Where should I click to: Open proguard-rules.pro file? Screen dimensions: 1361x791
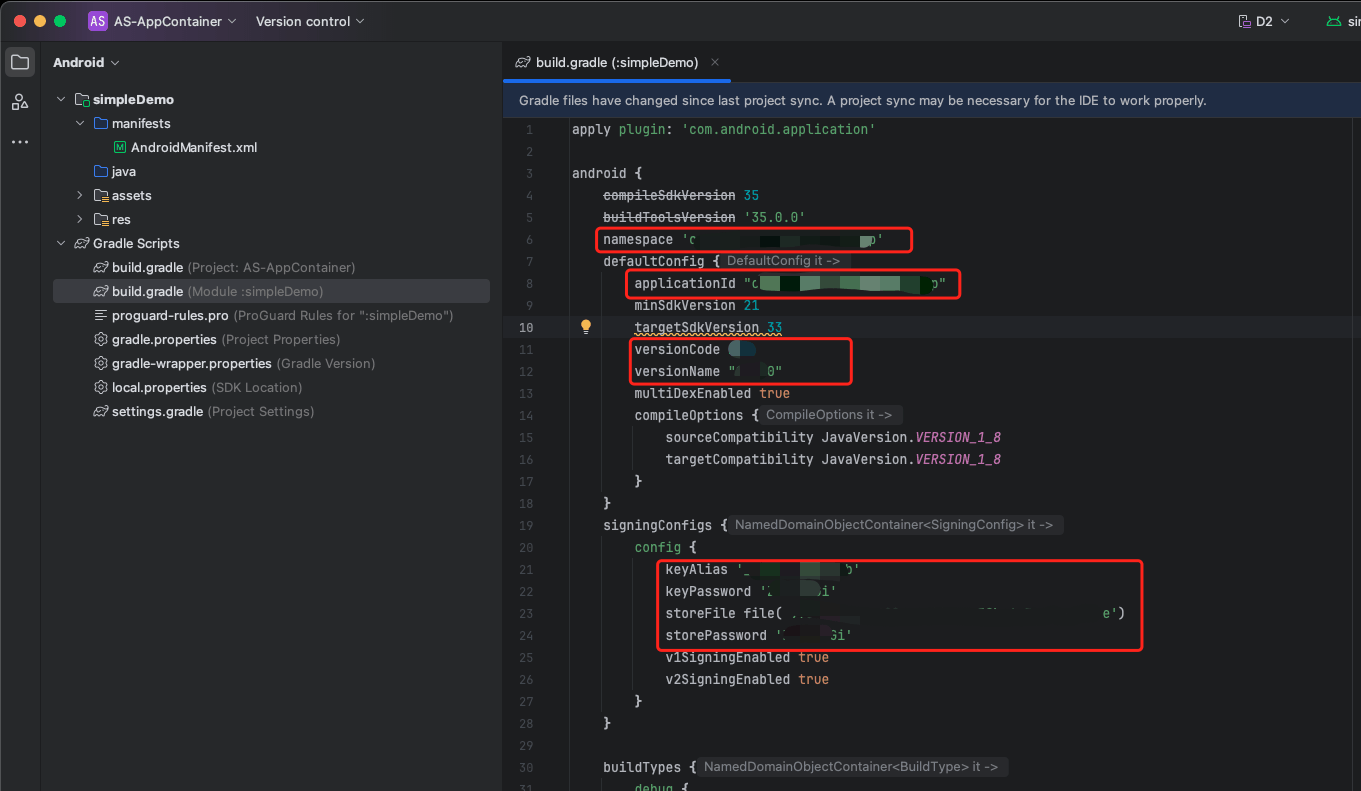[x=283, y=315]
